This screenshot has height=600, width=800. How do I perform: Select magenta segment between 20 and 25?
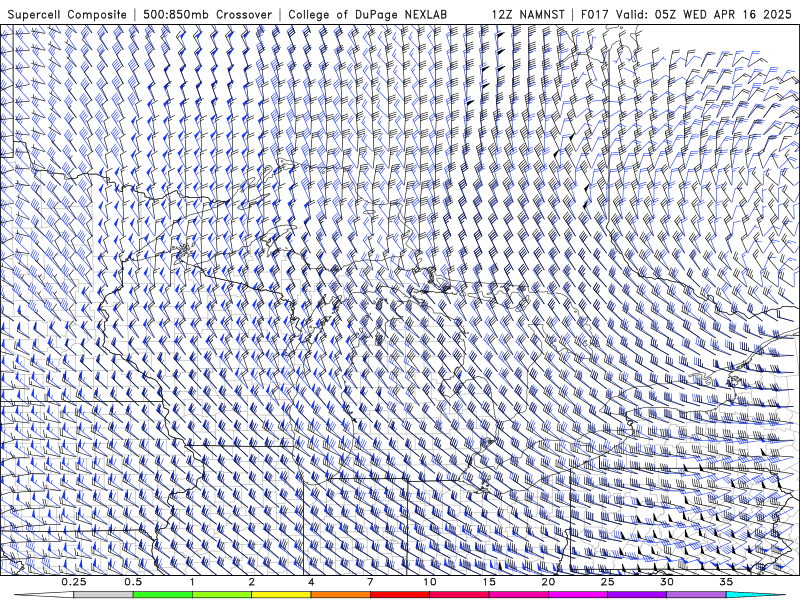578,595
